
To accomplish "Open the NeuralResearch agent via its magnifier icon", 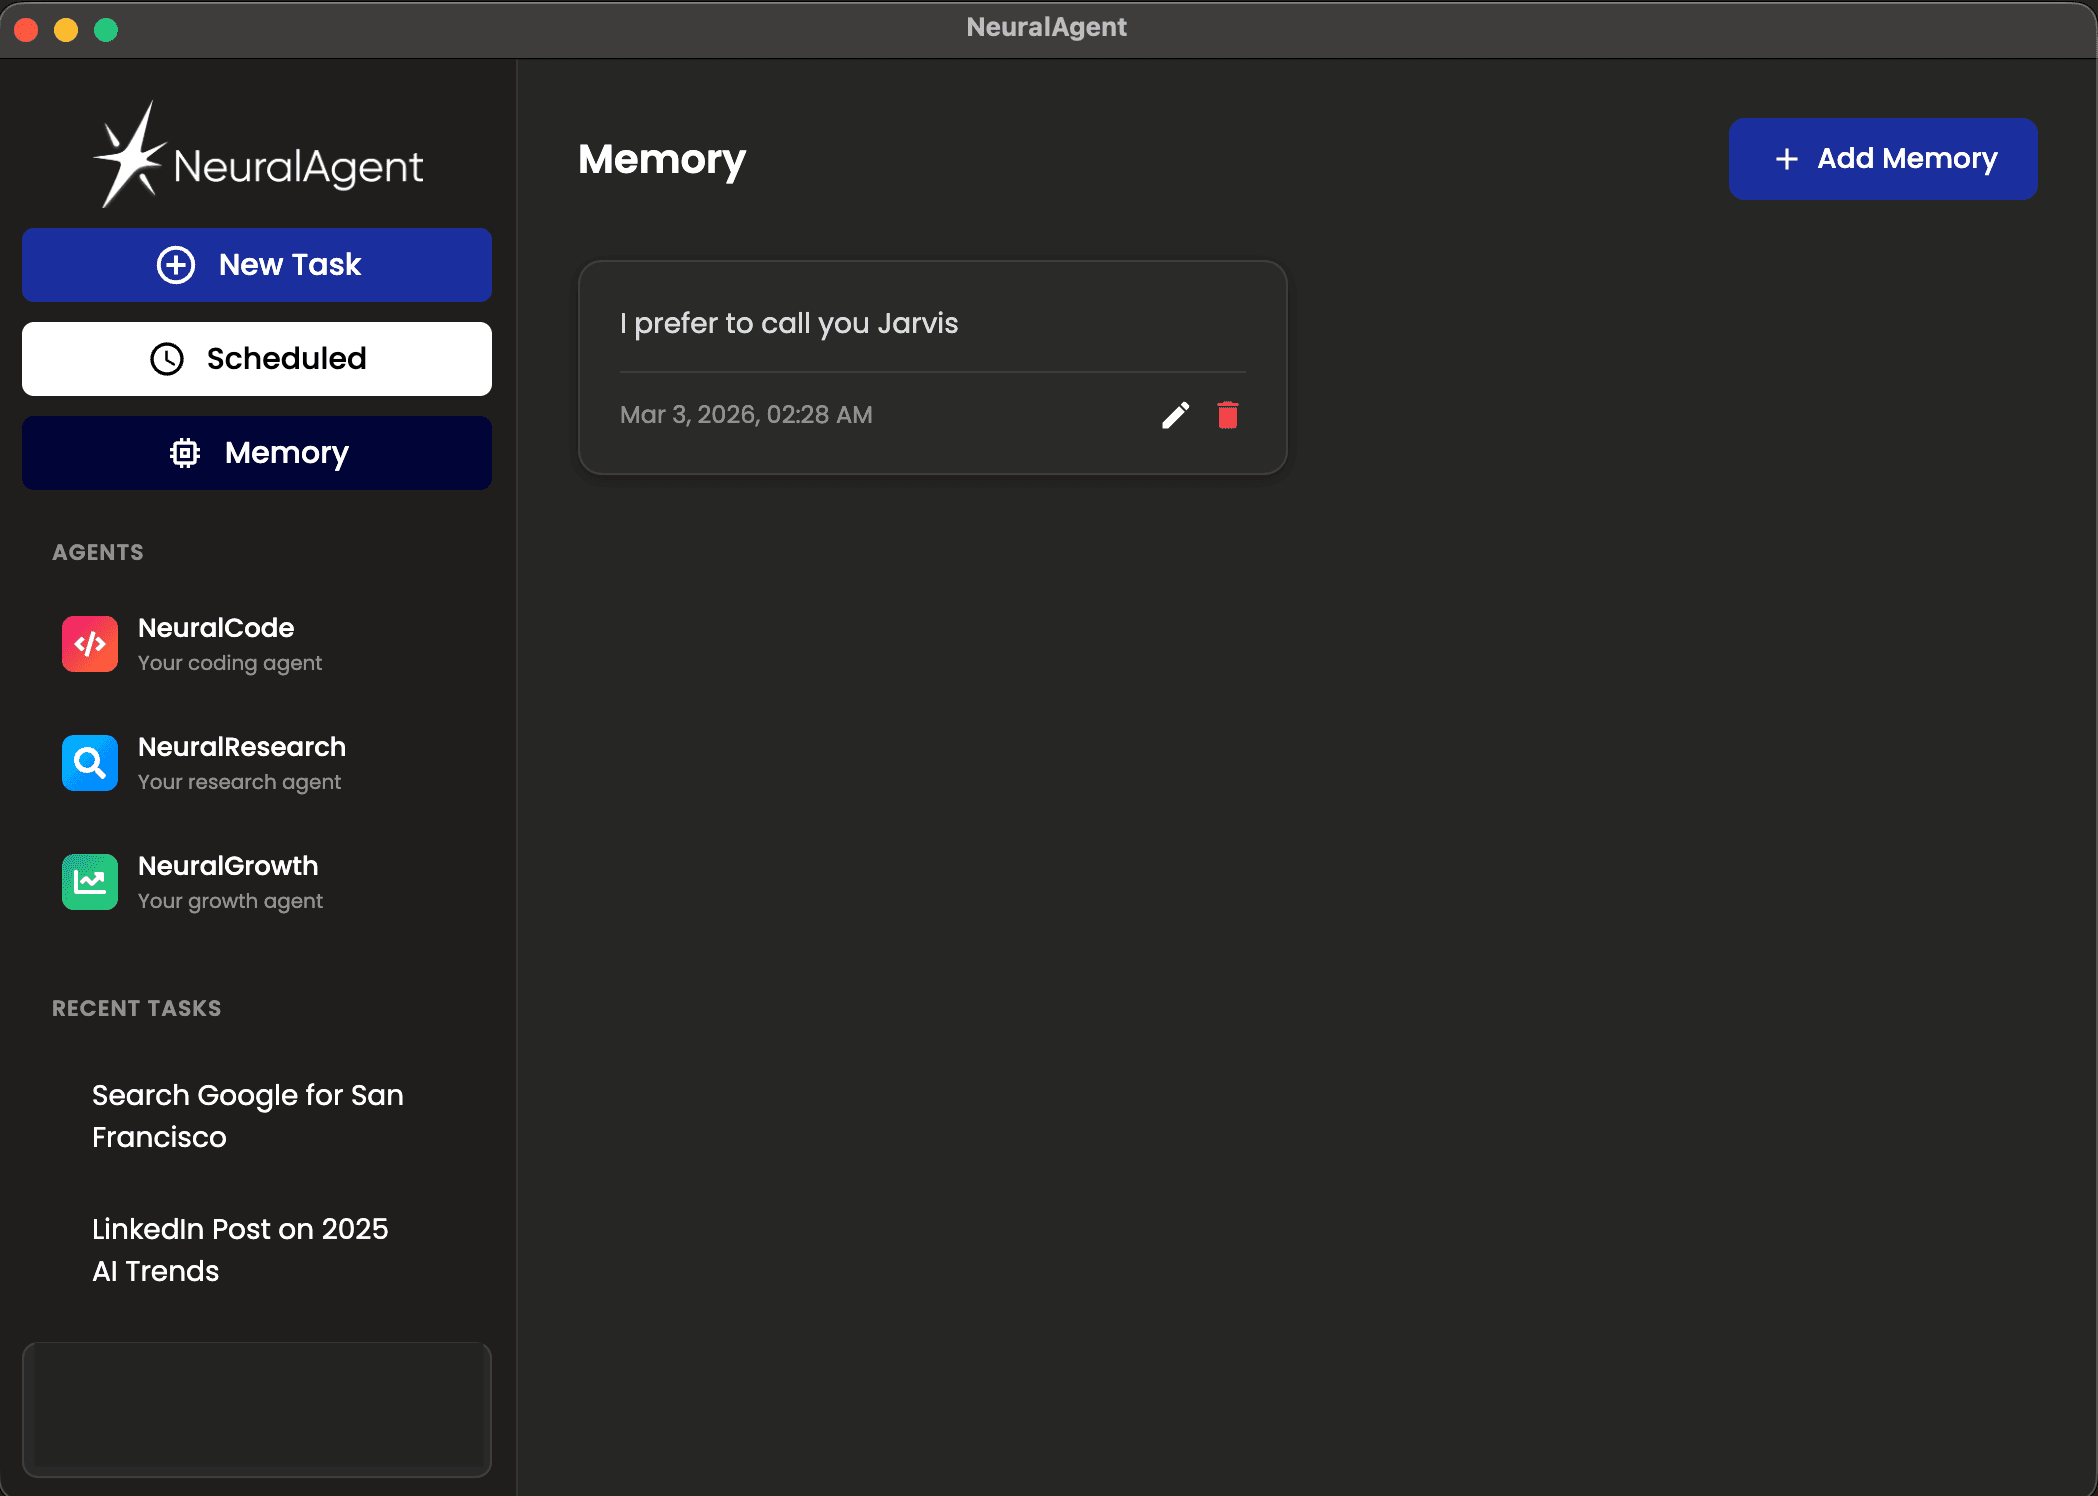I will pos(89,762).
